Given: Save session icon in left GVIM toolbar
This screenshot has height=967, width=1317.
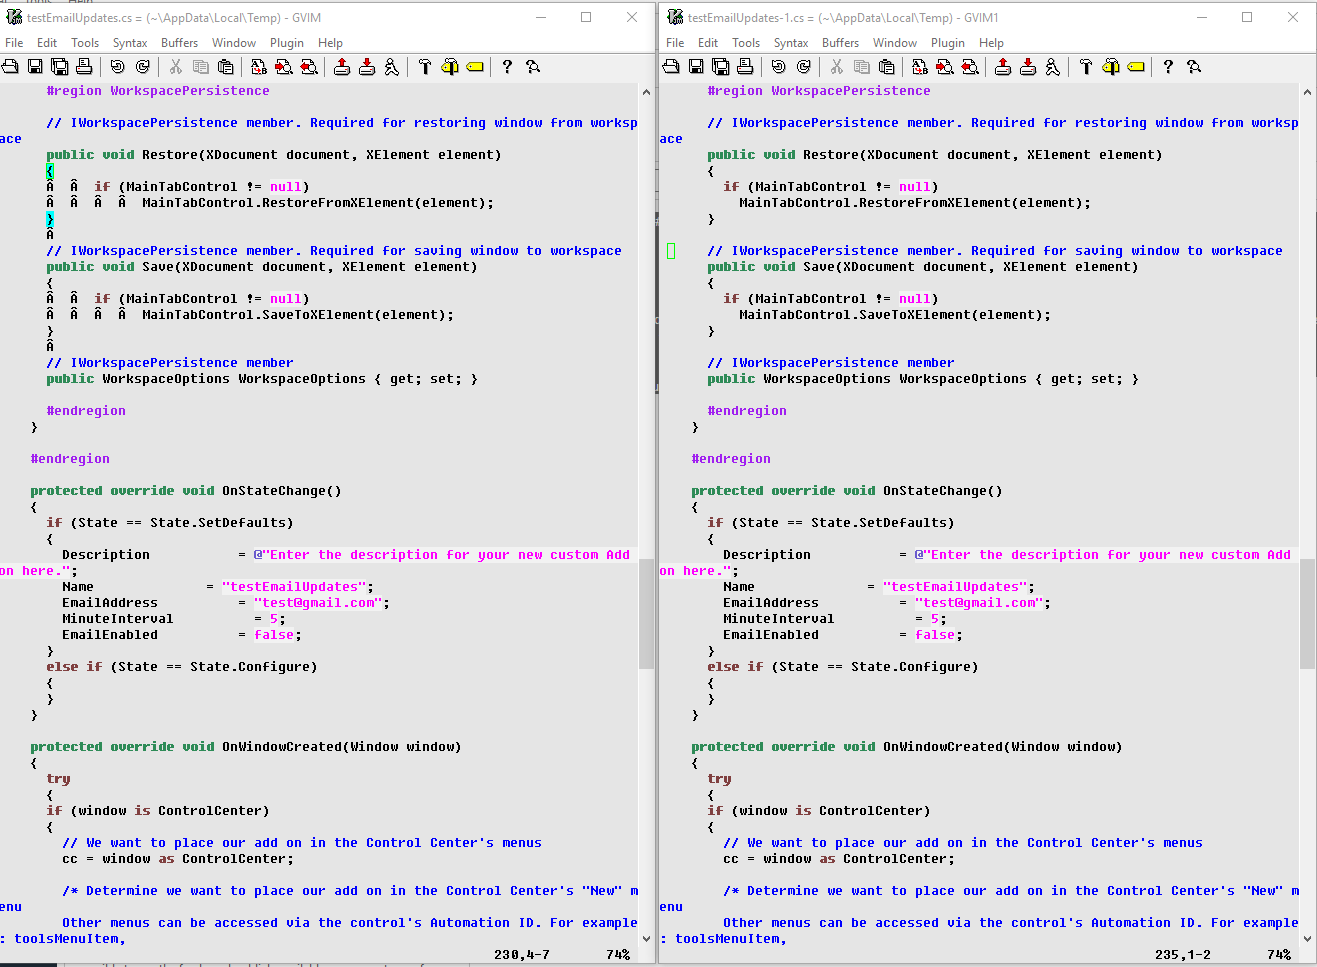Looking at the screenshot, I should tap(367, 67).
